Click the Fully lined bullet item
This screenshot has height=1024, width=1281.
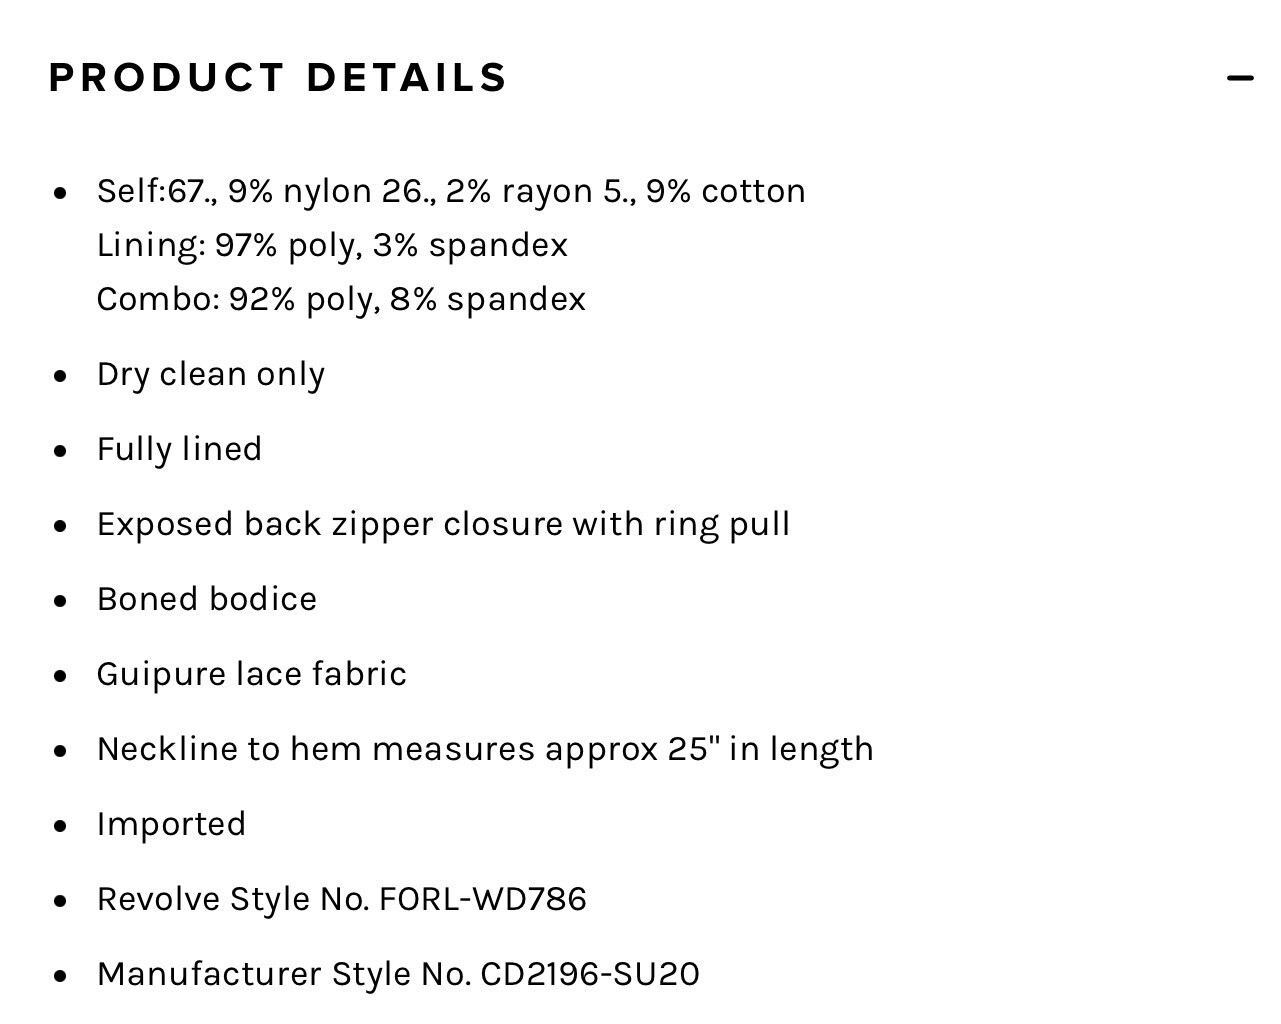click(x=179, y=449)
